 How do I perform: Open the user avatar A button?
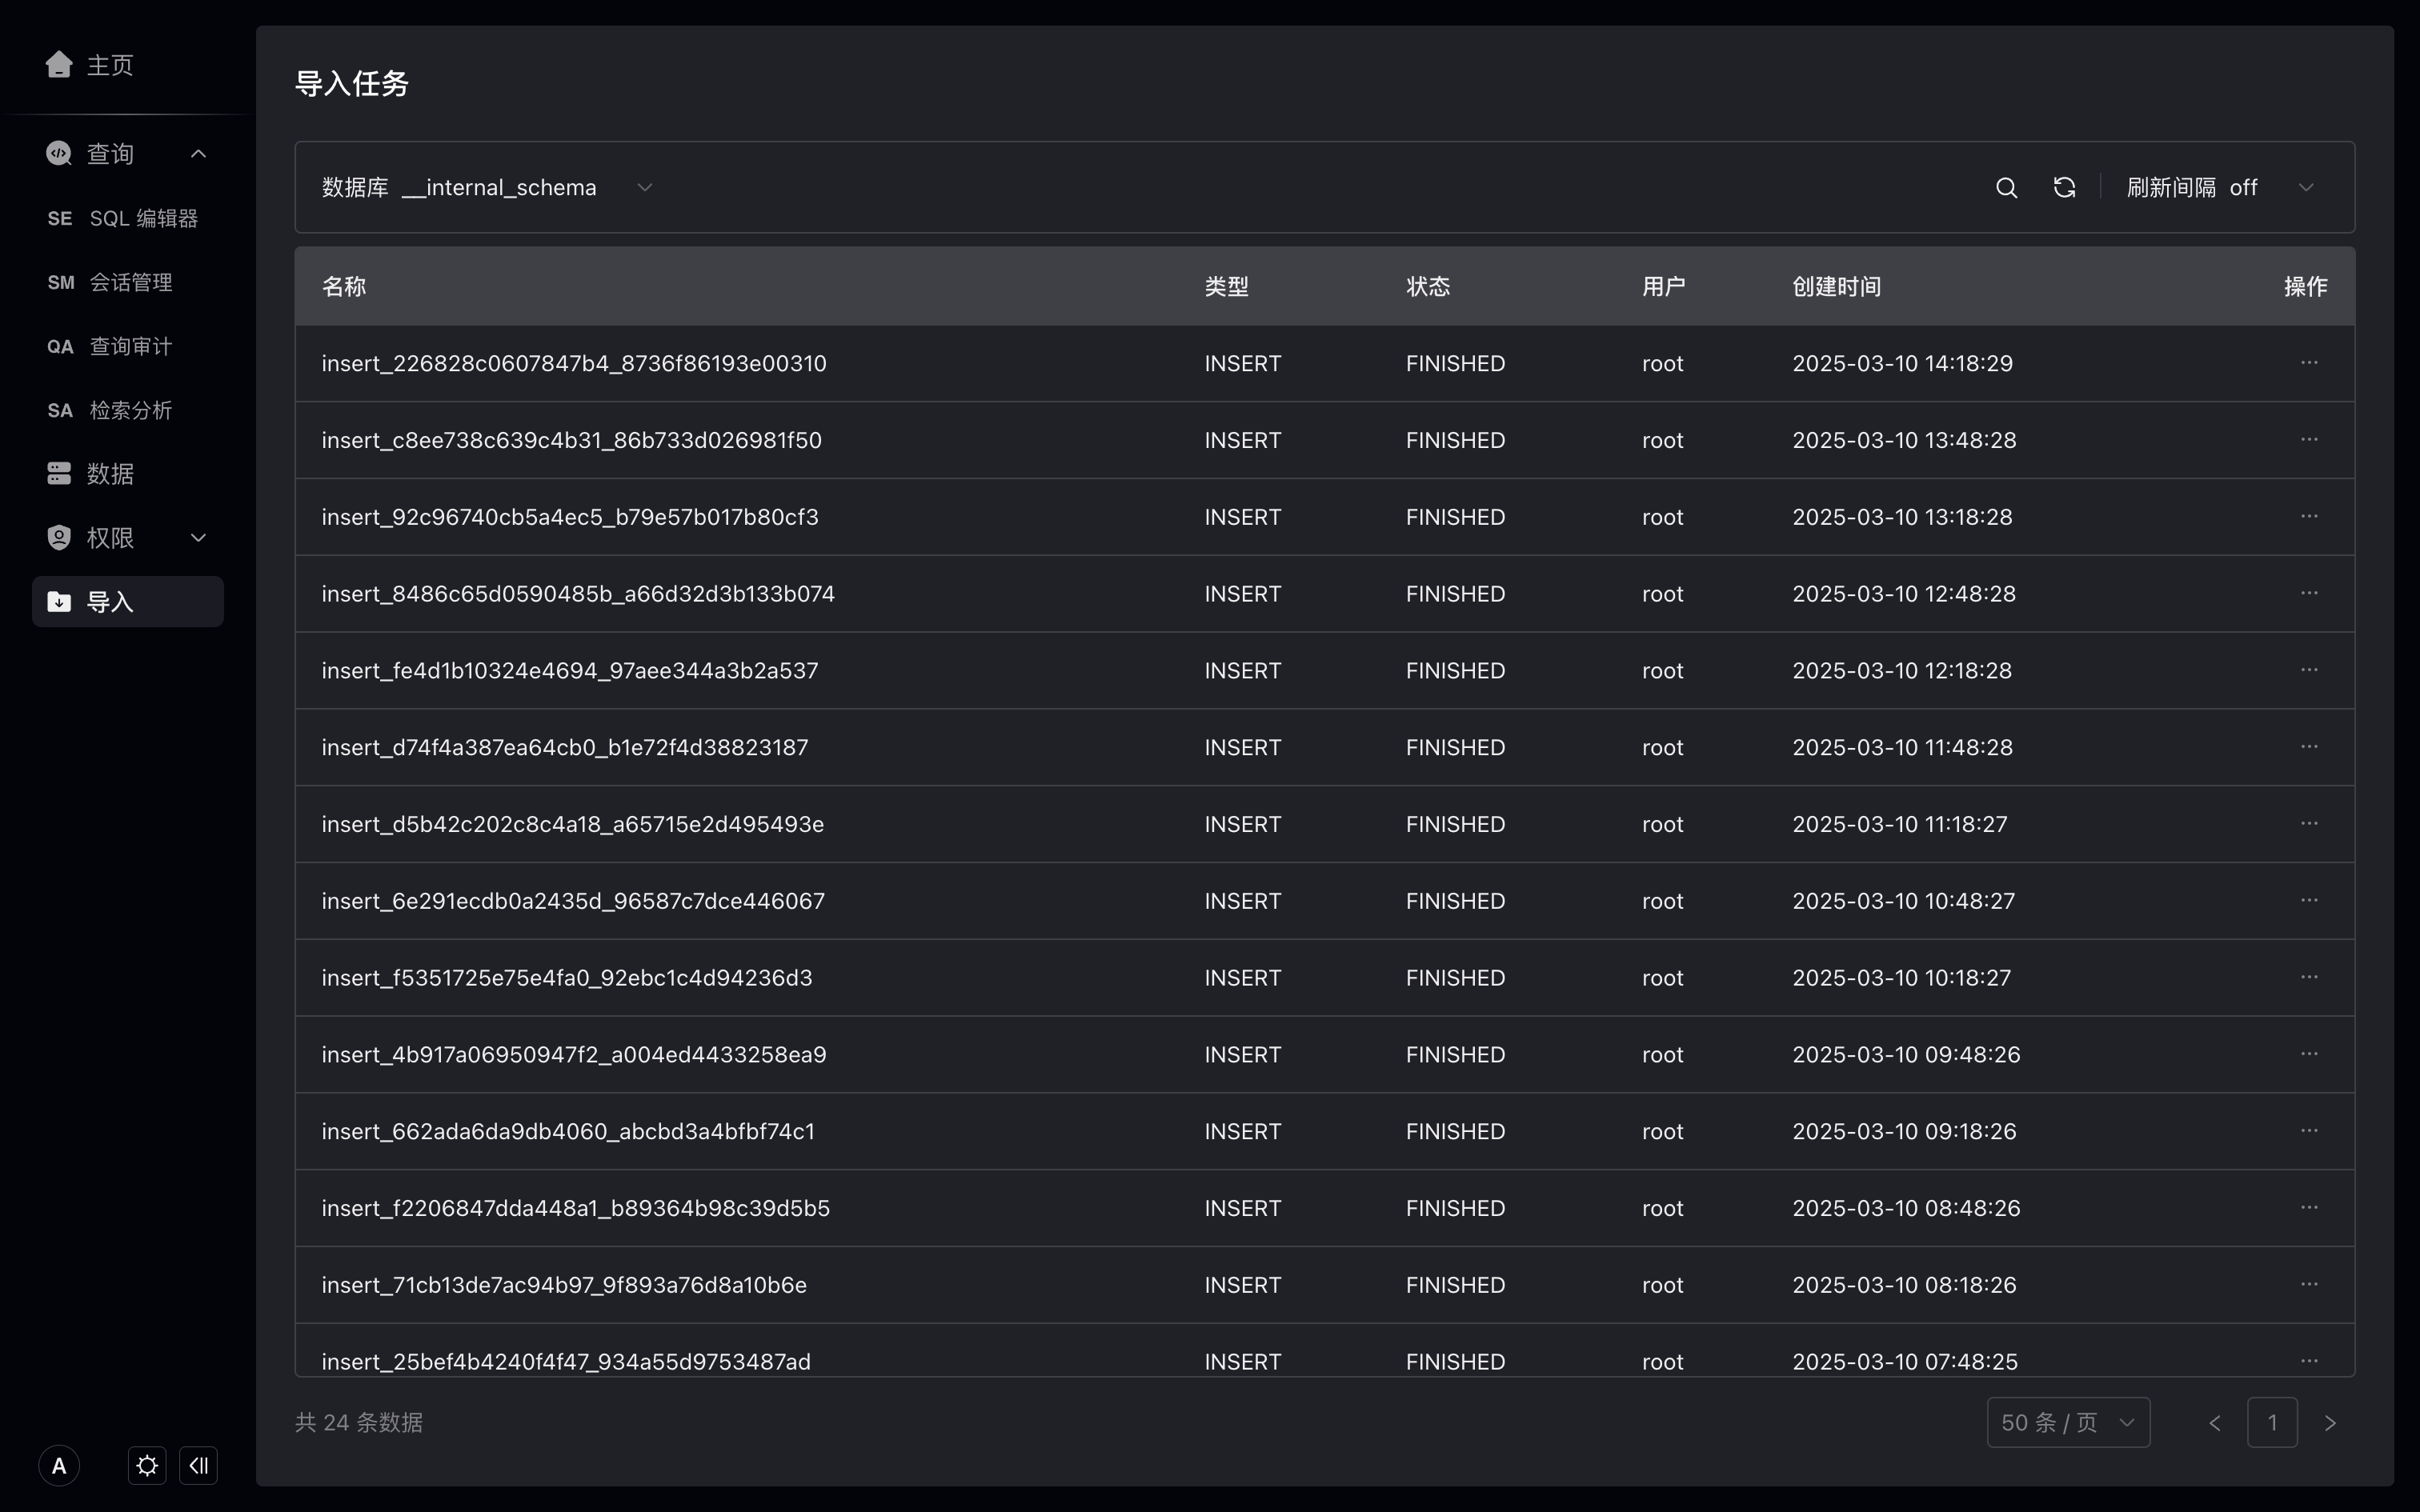[x=59, y=1466]
